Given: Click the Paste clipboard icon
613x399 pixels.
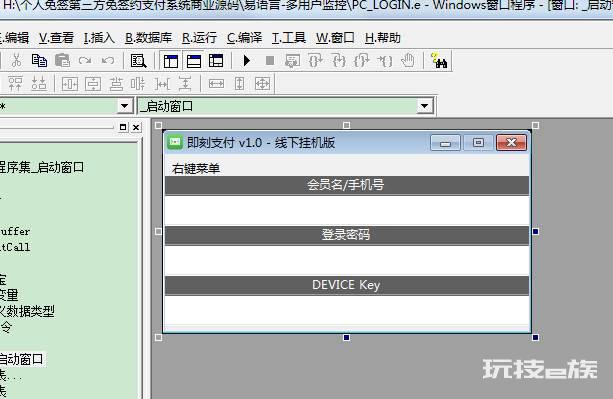Looking at the screenshot, I should tap(62, 61).
